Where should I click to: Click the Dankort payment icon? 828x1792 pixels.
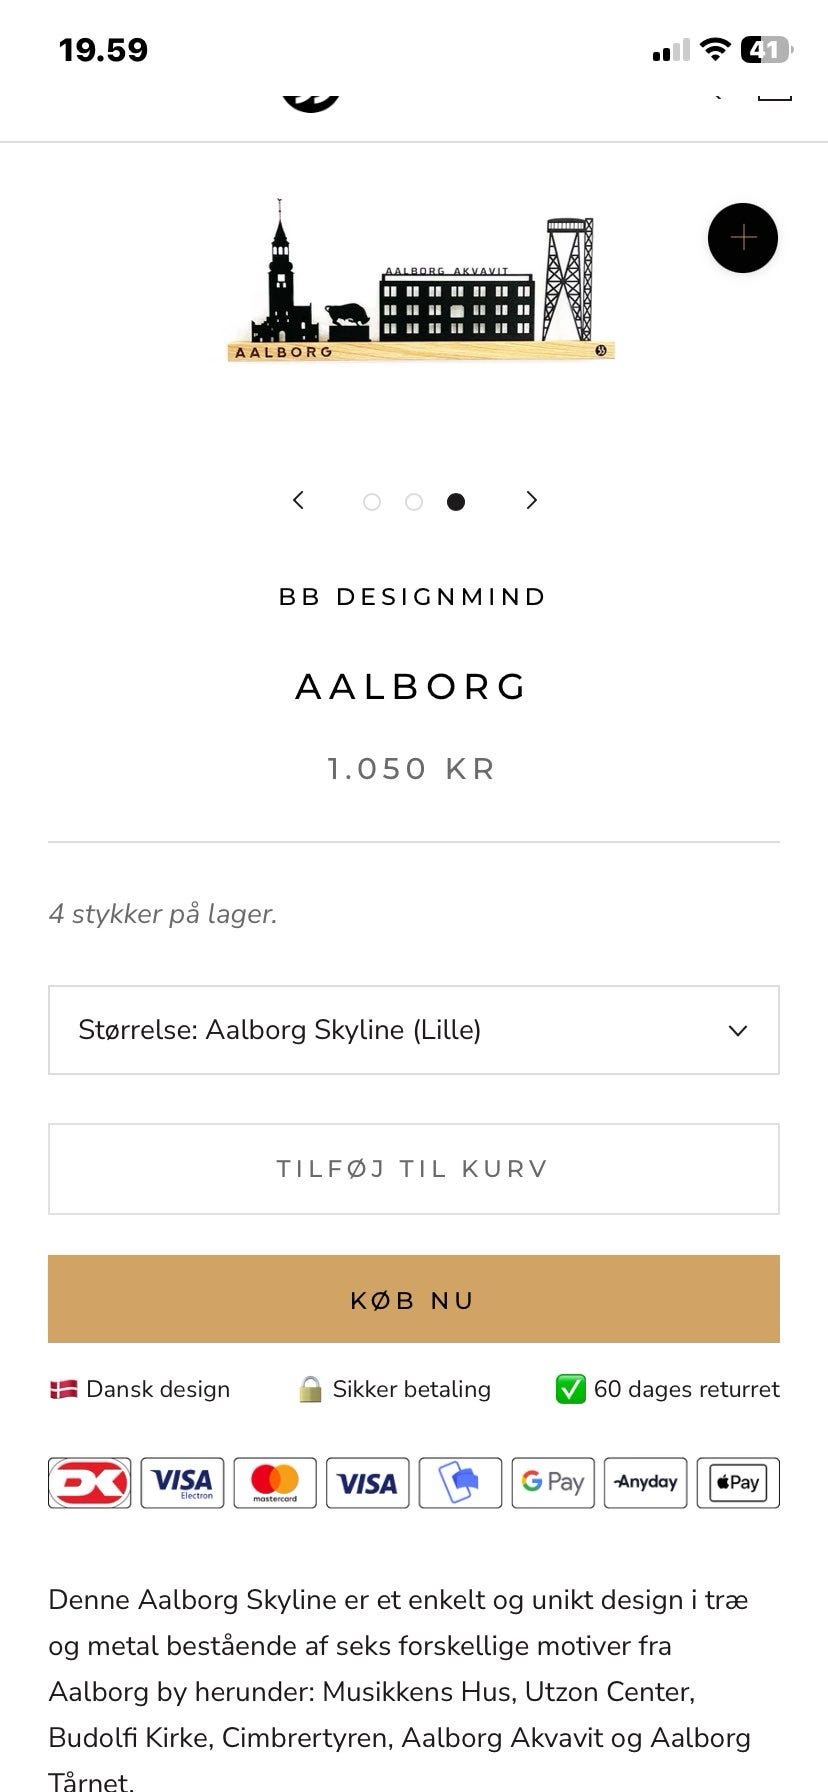tap(89, 1483)
